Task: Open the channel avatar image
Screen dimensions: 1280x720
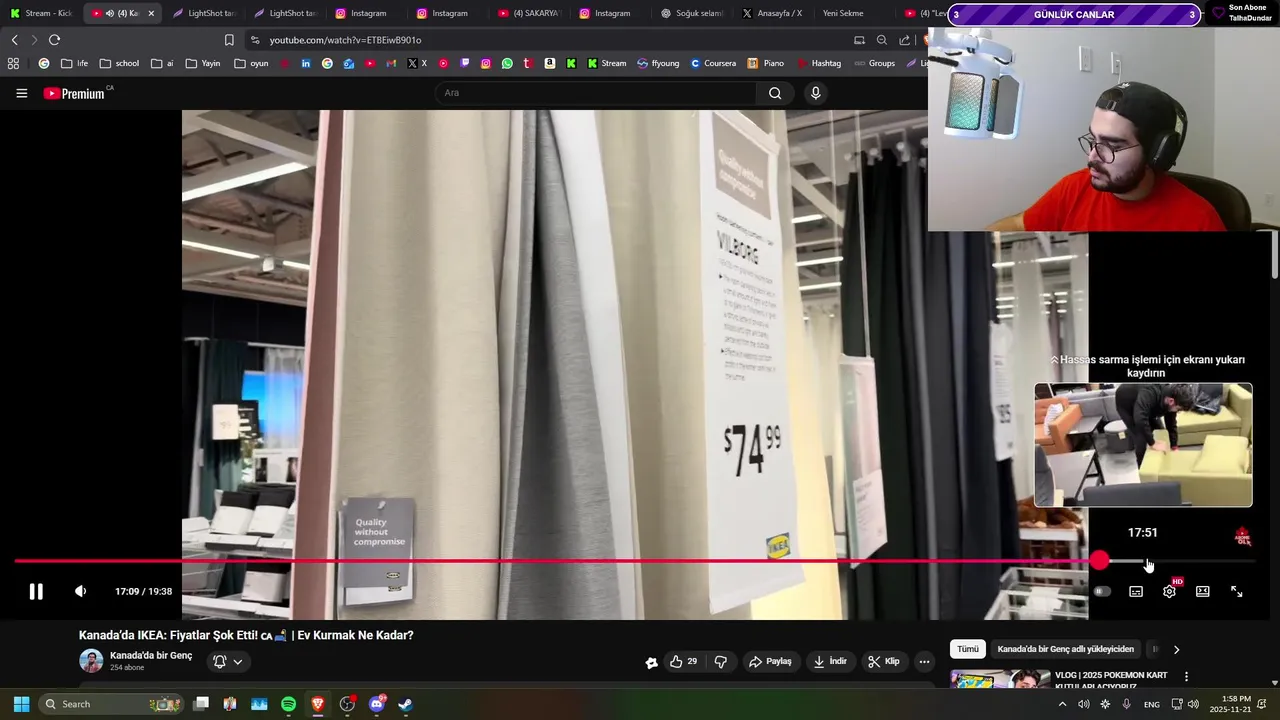Action: click(91, 661)
